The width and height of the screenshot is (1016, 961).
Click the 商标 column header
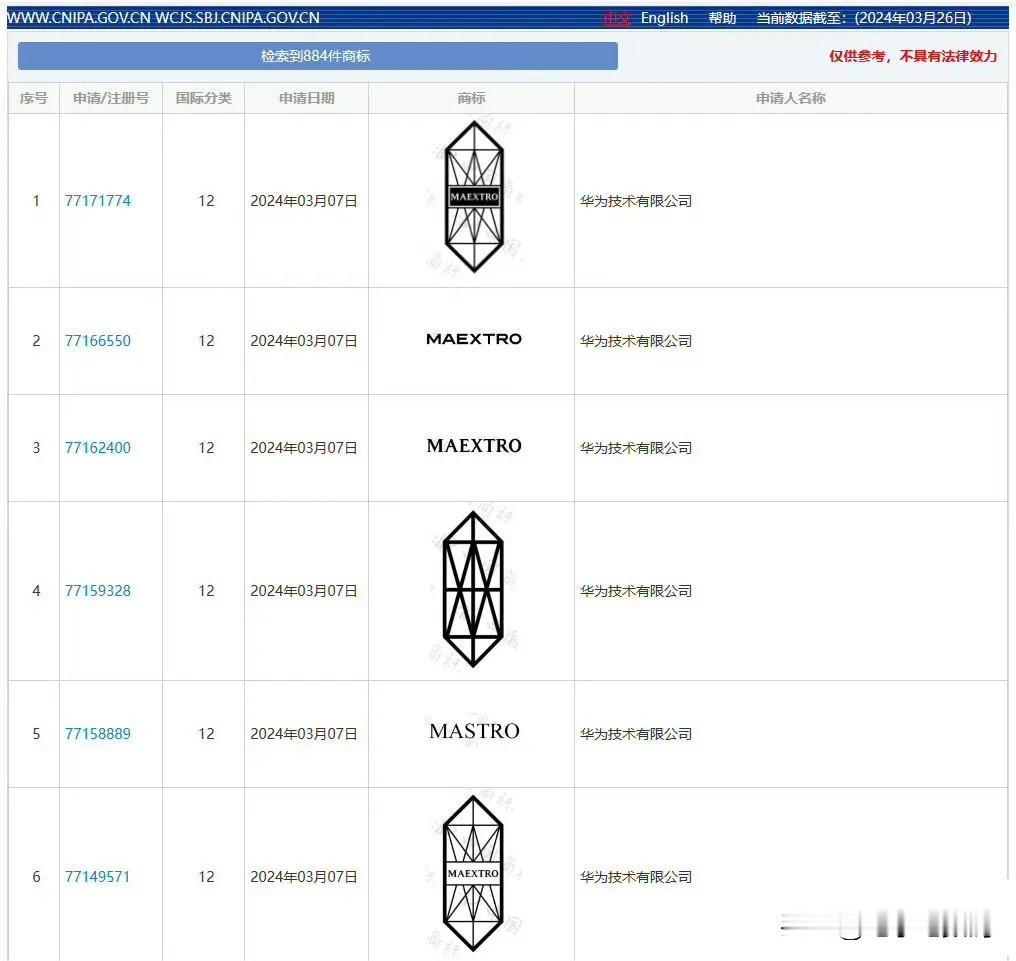(471, 98)
